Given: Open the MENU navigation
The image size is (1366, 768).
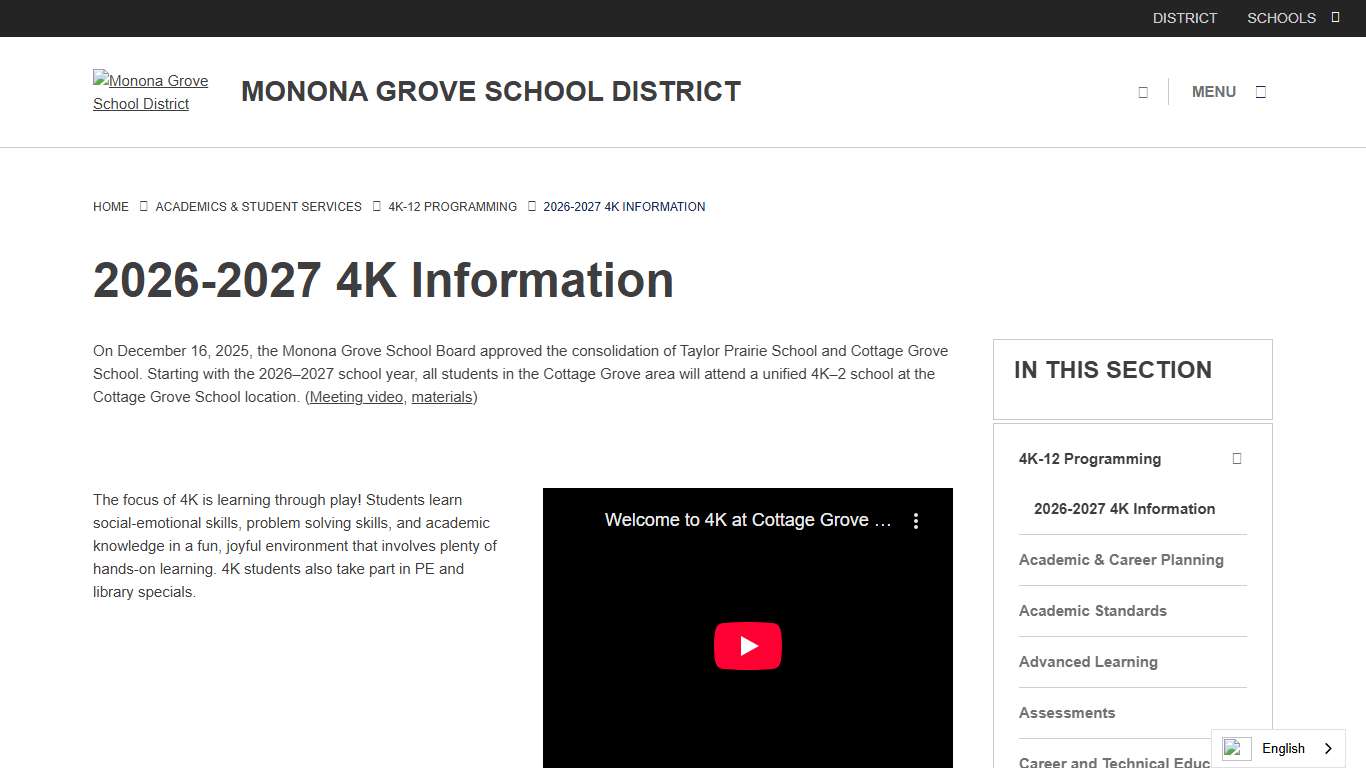Looking at the screenshot, I should click(1214, 91).
